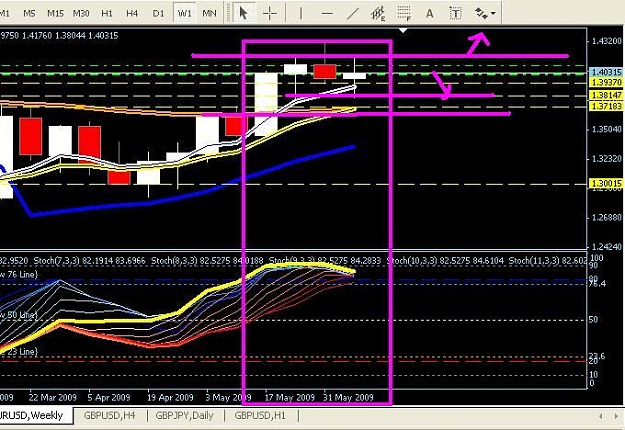Click the current price label 1.40315
The image size is (625, 430).
click(x=607, y=72)
